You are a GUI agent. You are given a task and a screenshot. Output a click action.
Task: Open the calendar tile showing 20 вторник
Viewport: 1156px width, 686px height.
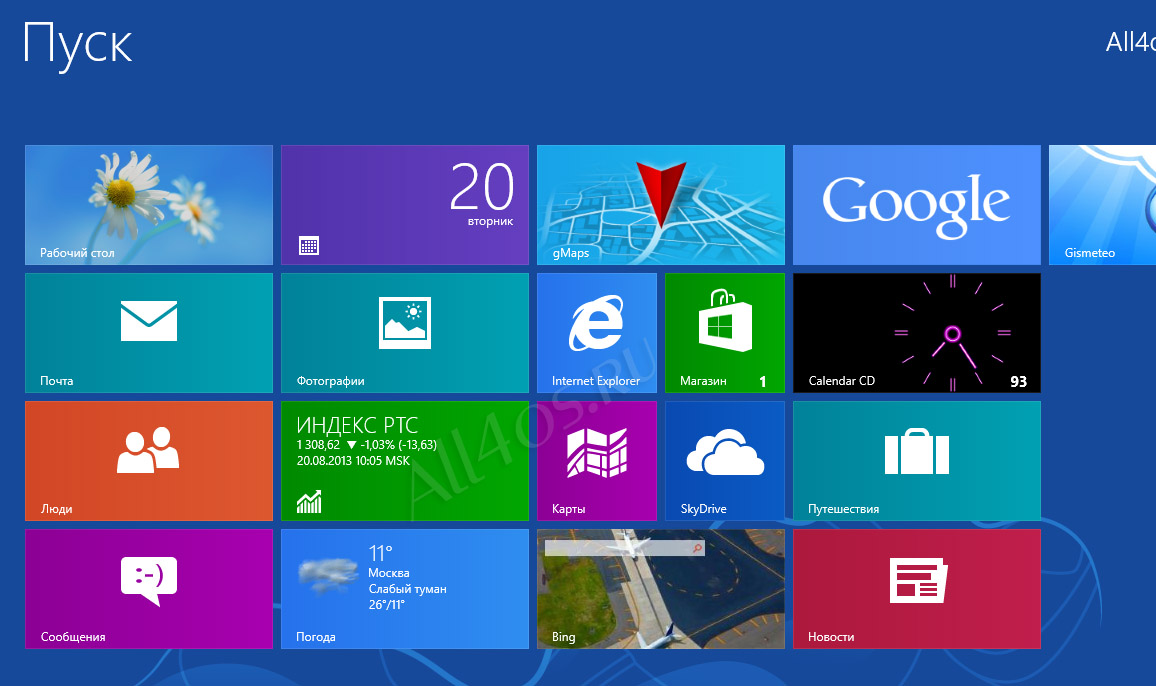point(405,205)
